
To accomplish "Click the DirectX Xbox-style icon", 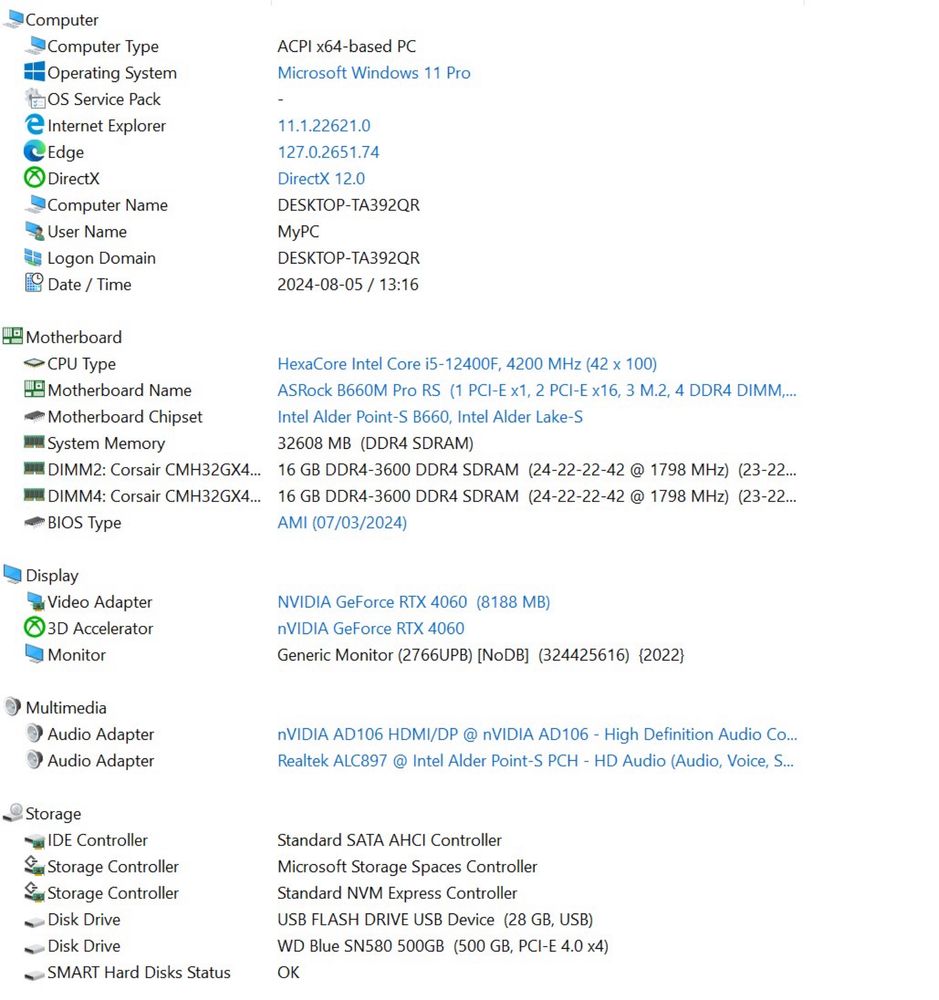I will tap(34, 178).
